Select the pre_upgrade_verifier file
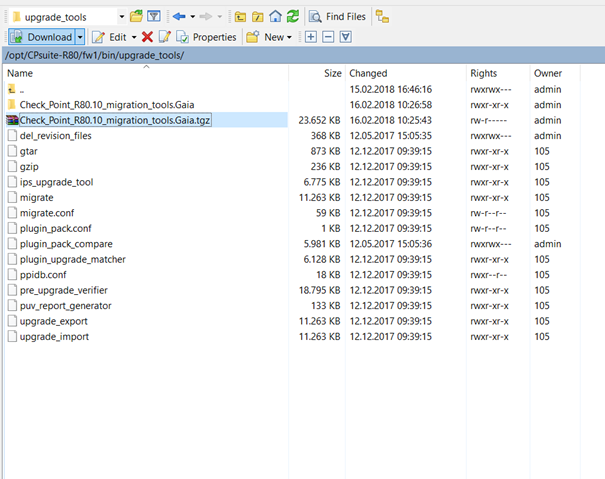 point(64,290)
